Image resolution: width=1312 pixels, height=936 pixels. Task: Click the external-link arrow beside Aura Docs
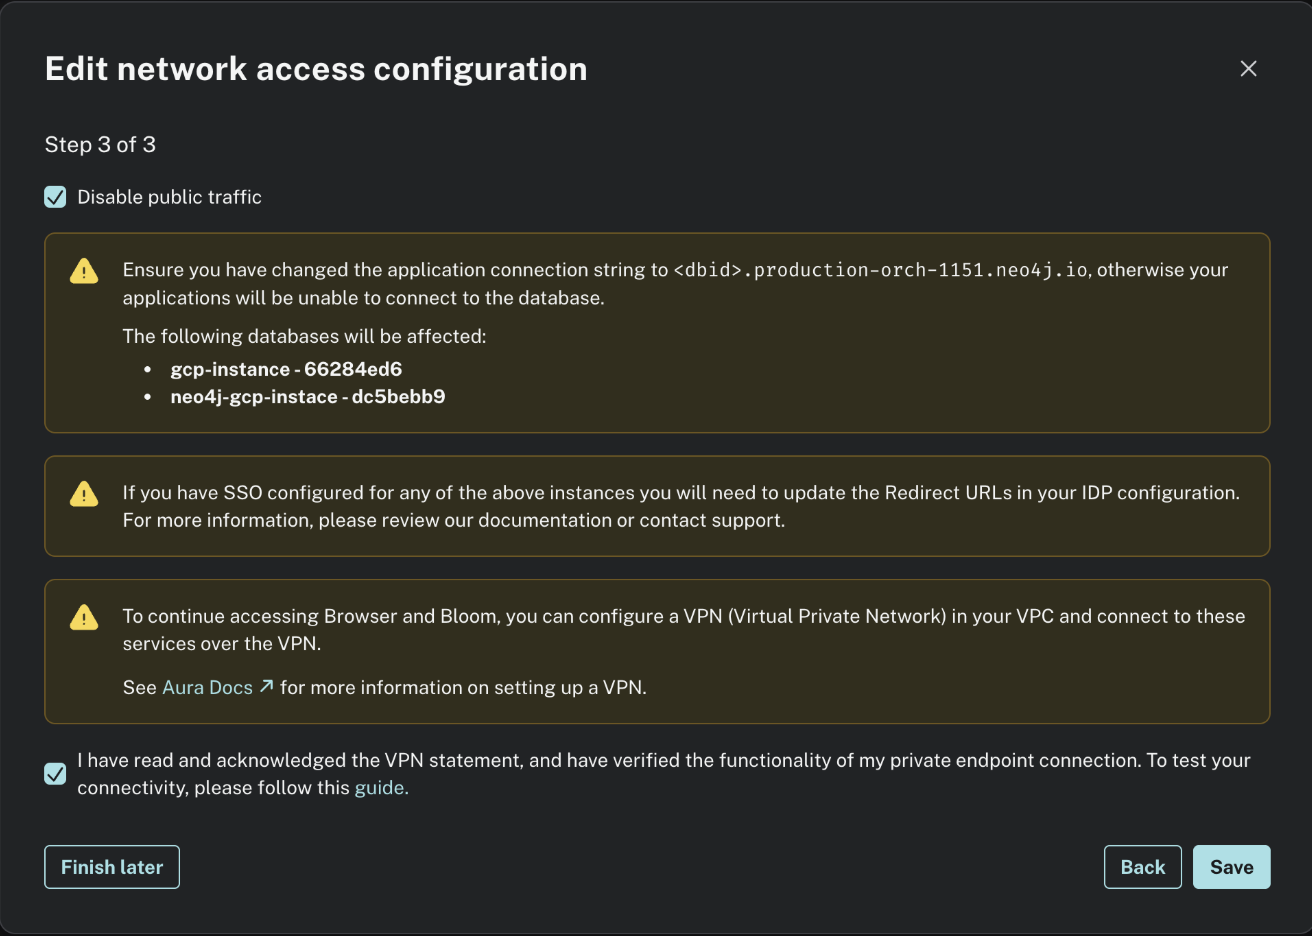[265, 687]
